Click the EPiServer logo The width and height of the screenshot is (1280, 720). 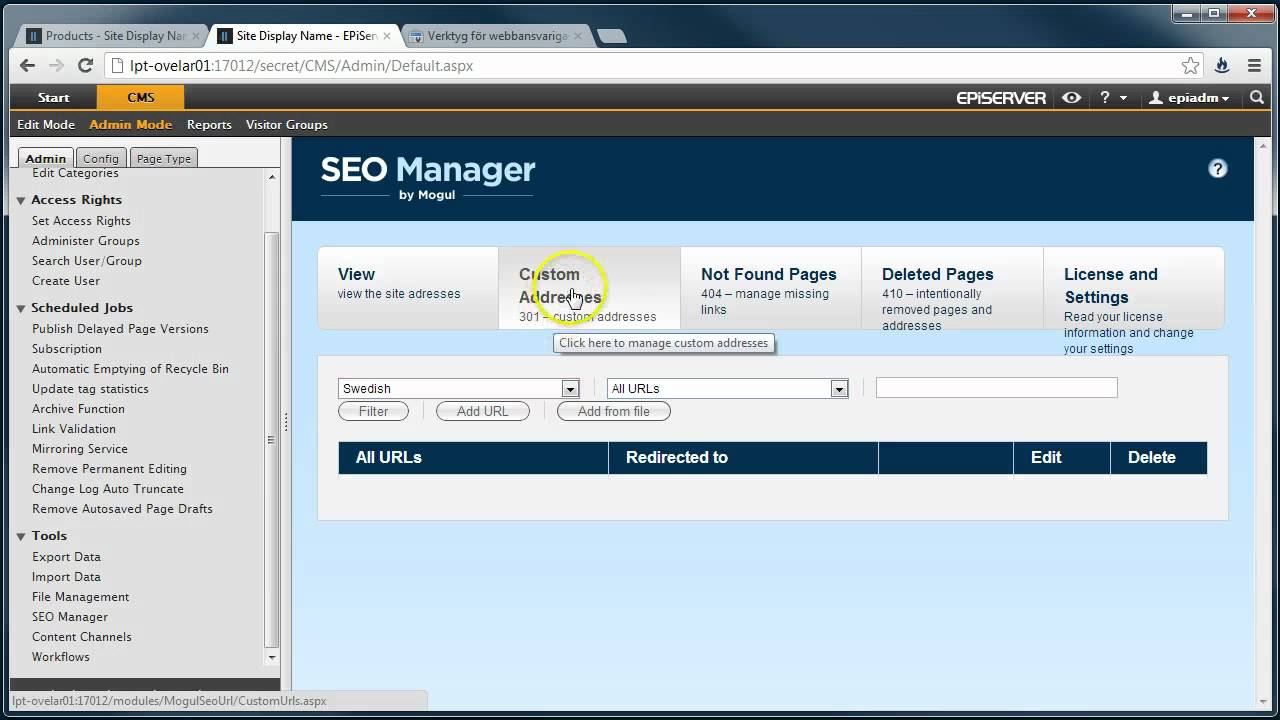1001,98
